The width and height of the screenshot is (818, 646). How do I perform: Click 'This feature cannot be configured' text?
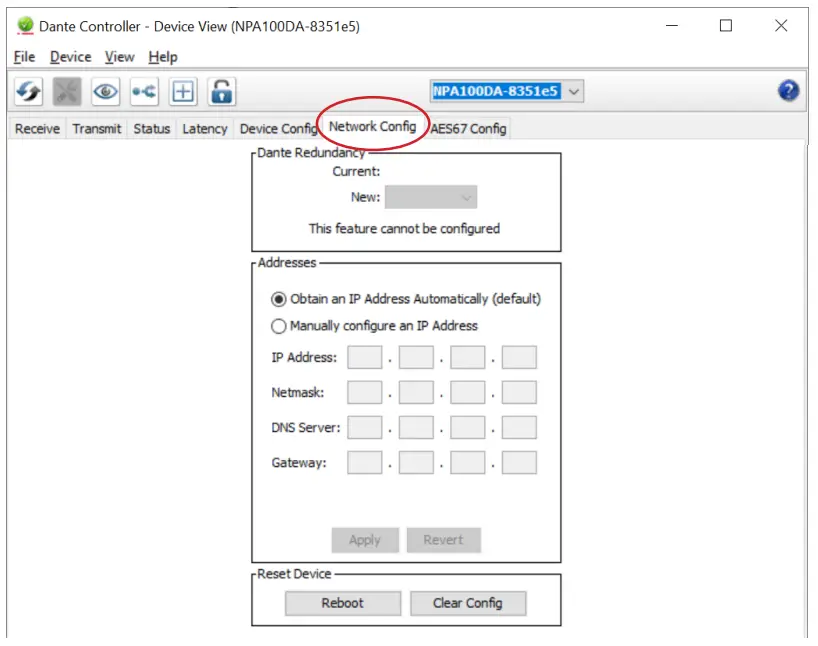[x=404, y=229]
